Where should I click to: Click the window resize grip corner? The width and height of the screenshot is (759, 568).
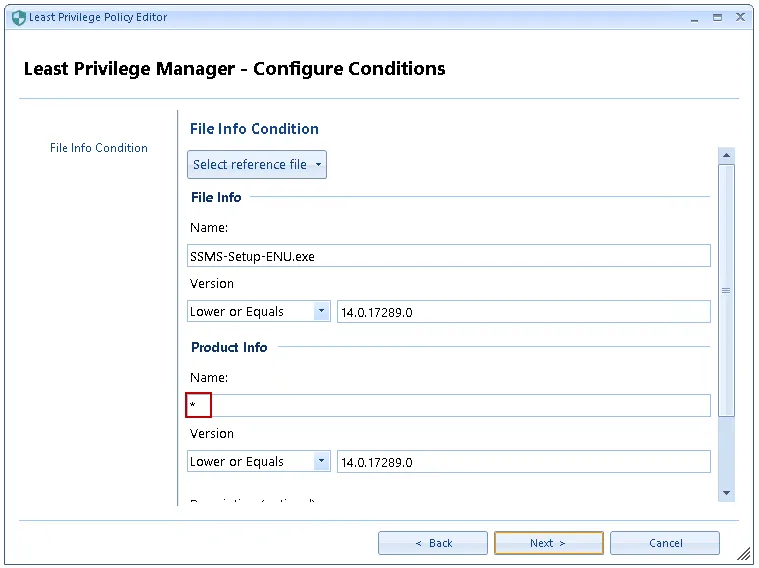coord(745,555)
